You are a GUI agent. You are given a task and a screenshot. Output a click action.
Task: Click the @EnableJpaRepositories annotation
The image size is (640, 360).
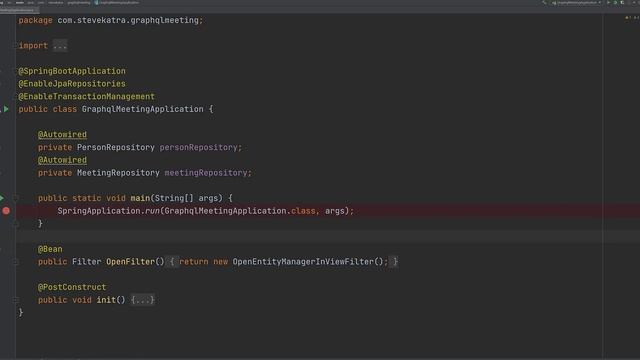[x=72, y=84]
